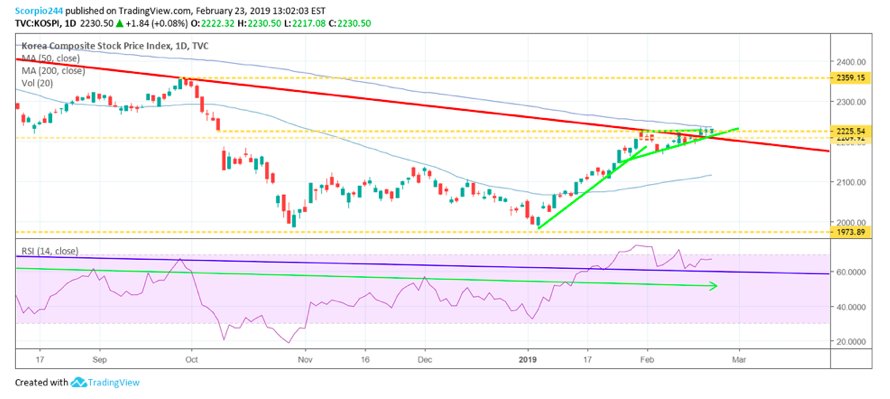The width and height of the screenshot is (890, 399).
Task: Click the Nov date axis label
Action: (305, 359)
